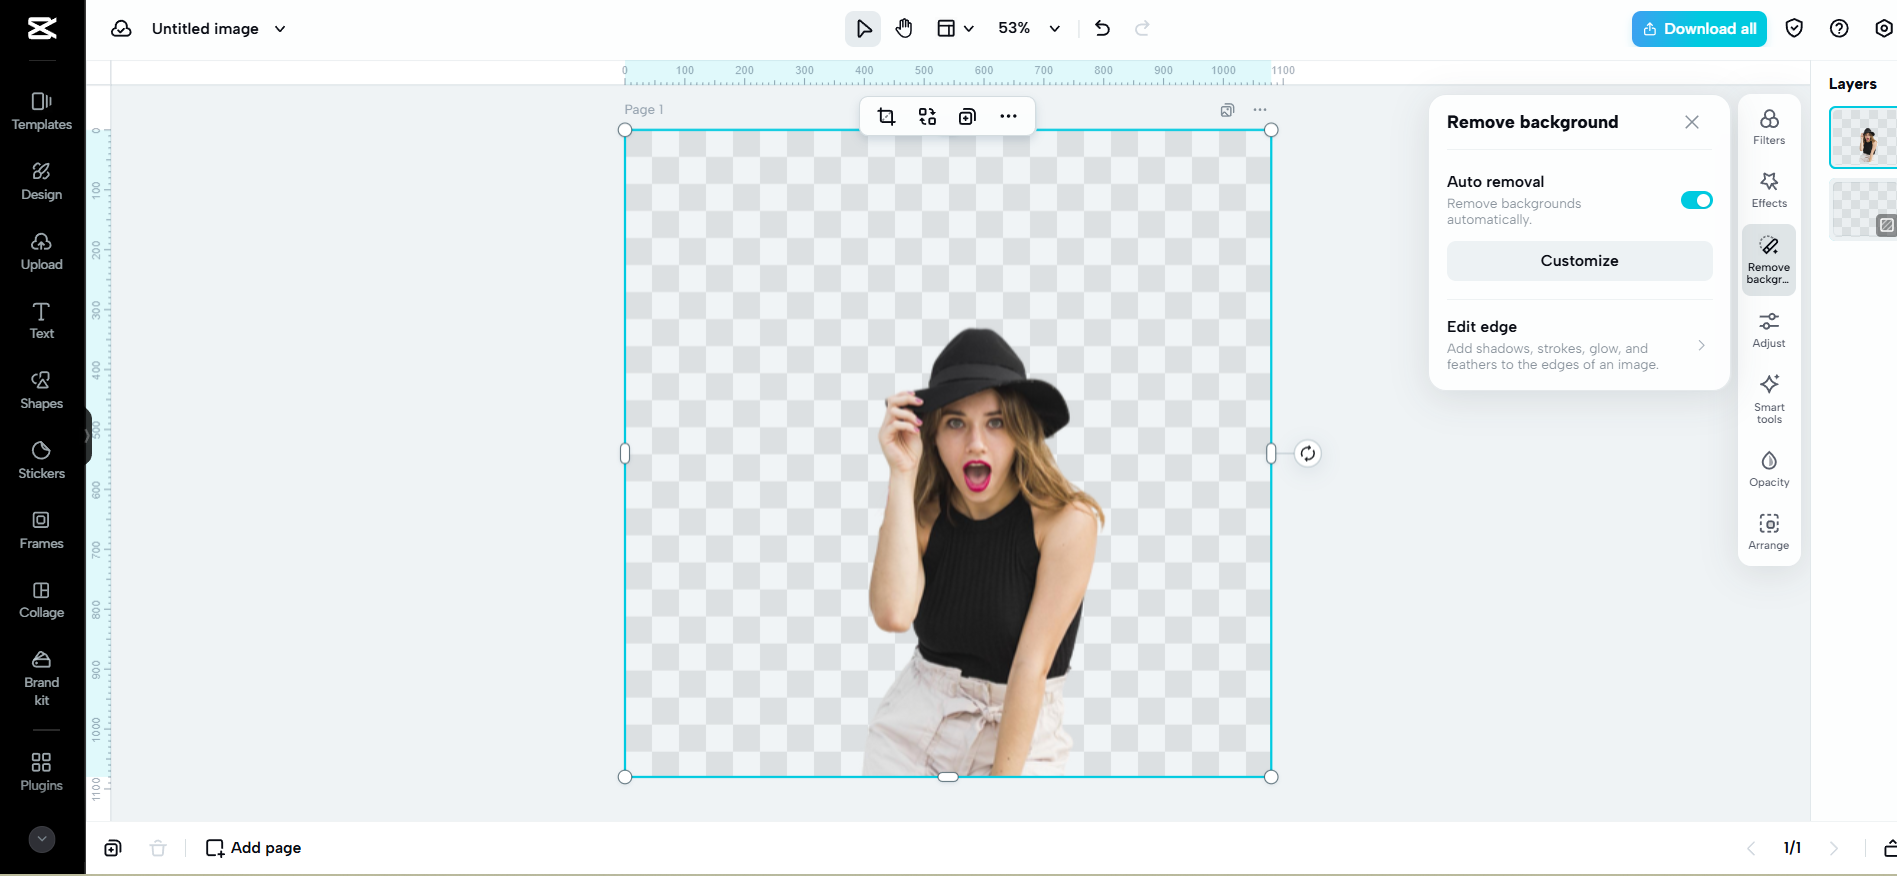Close the Remove background panel
The height and width of the screenshot is (876, 1897).
point(1691,122)
